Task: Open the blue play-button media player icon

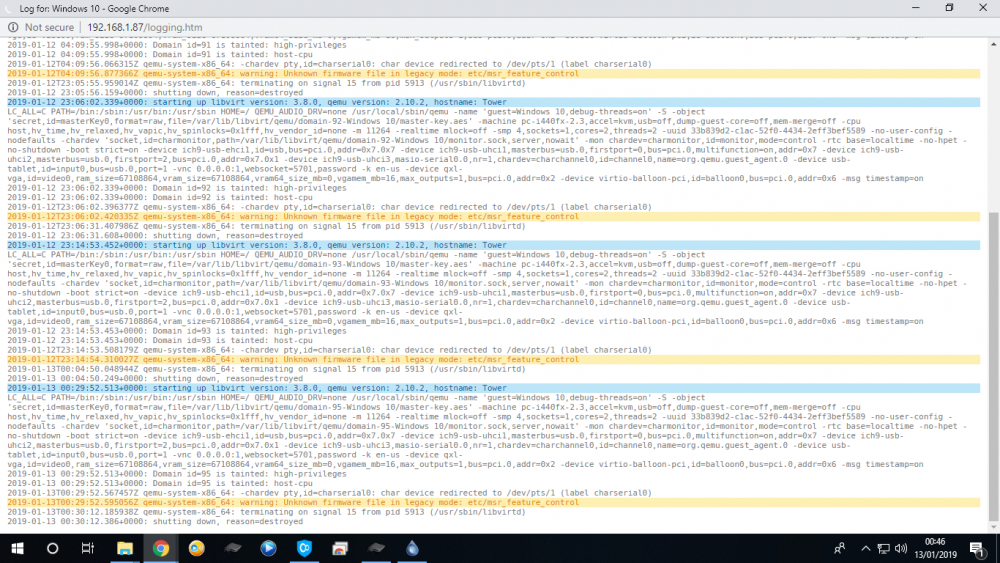Action: click(x=268, y=548)
